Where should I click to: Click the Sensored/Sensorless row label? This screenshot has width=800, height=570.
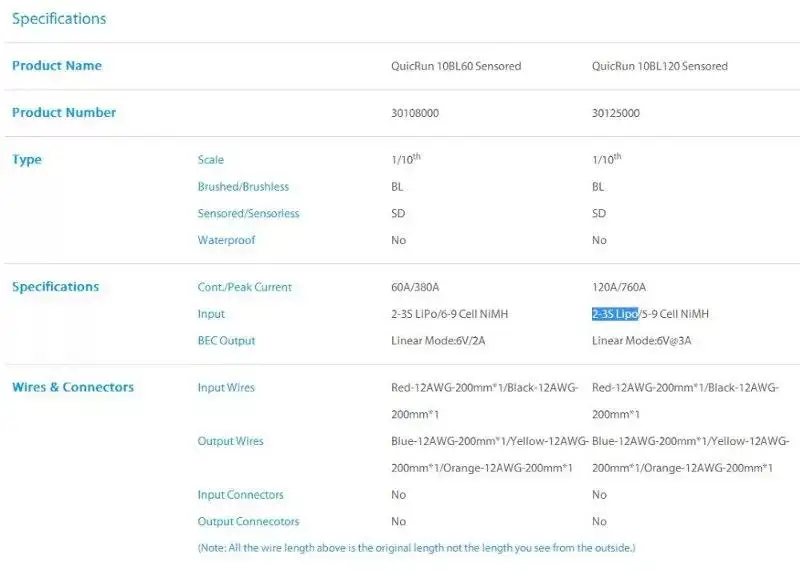[x=248, y=213]
